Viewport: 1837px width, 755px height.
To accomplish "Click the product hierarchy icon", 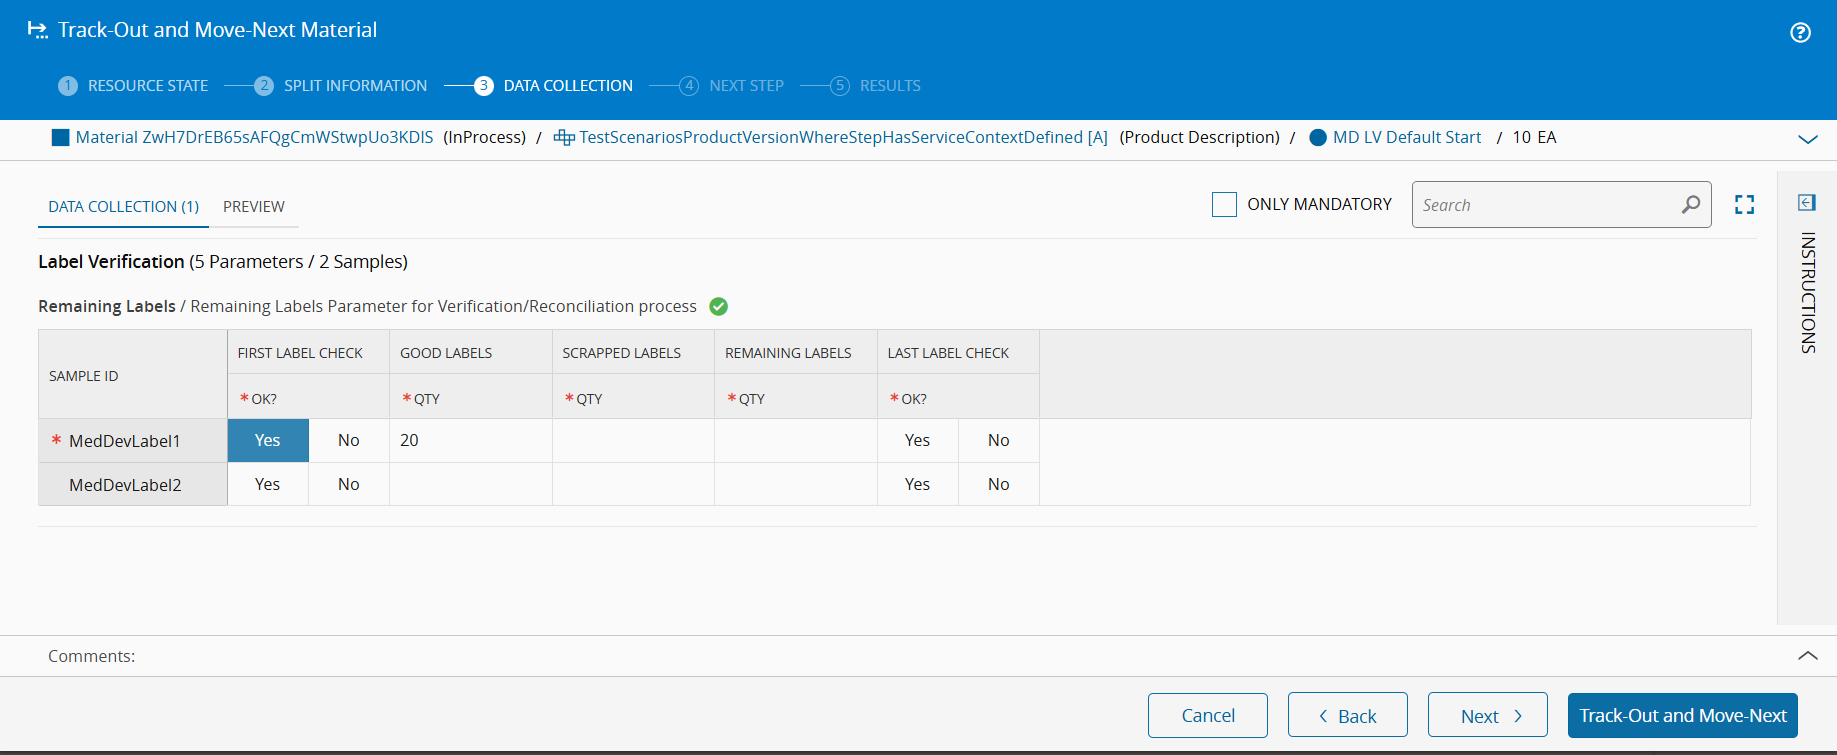I will [564, 138].
